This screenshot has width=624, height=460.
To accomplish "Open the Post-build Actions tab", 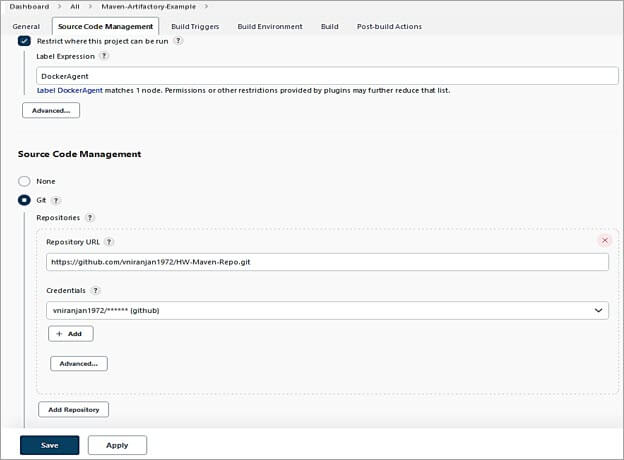I will [389, 26].
